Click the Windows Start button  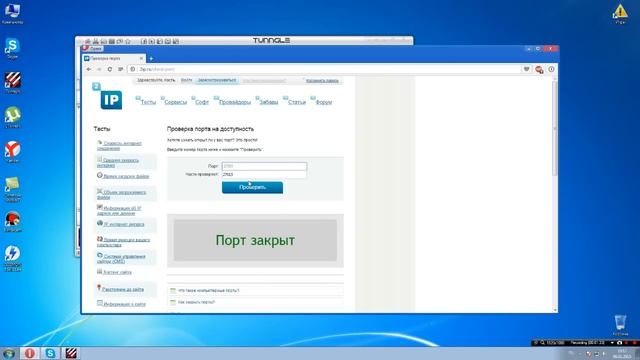(x=9, y=353)
